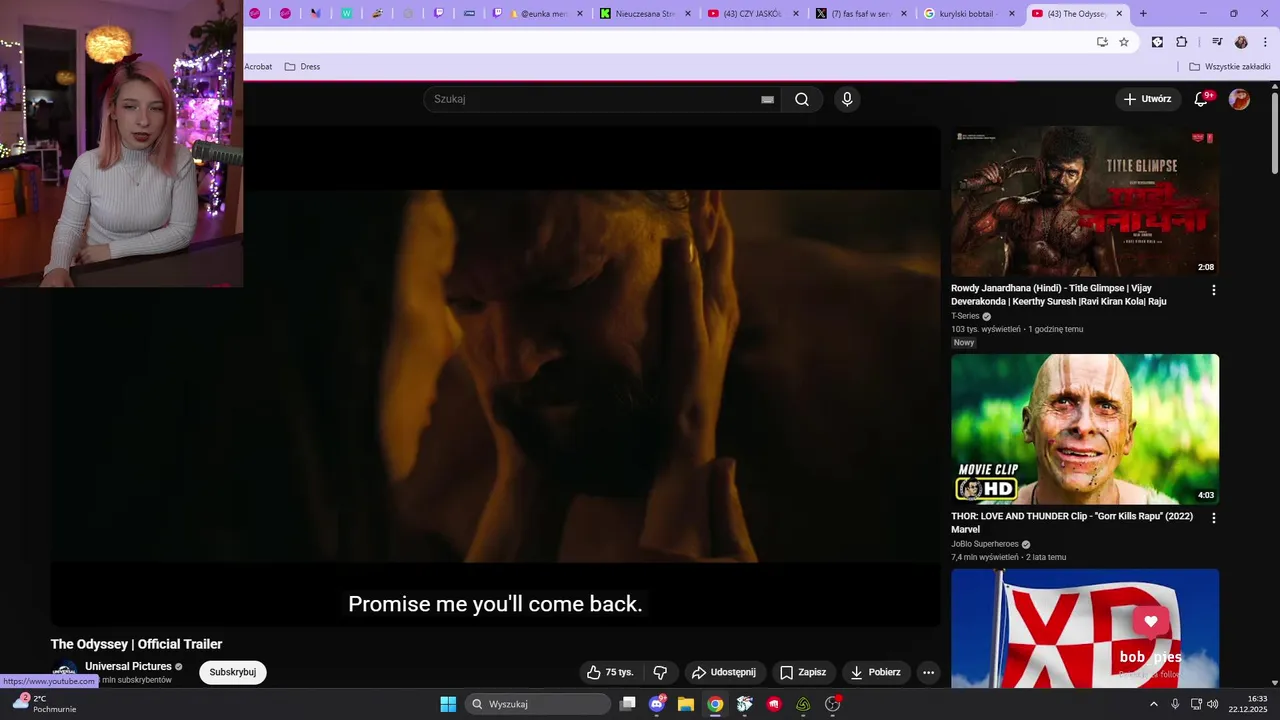Open Chrome profile avatar

(1241, 42)
